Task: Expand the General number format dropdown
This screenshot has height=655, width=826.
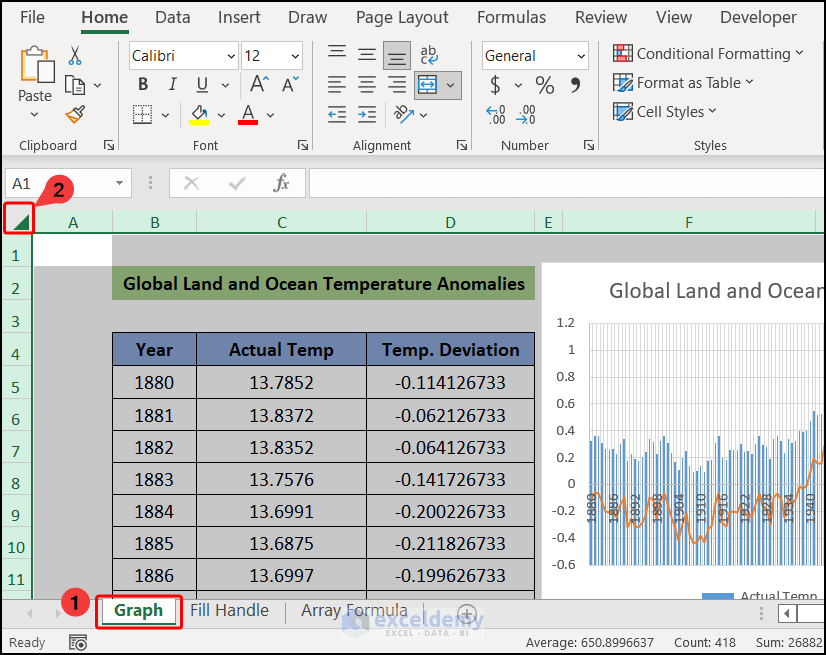Action: tap(581, 56)
